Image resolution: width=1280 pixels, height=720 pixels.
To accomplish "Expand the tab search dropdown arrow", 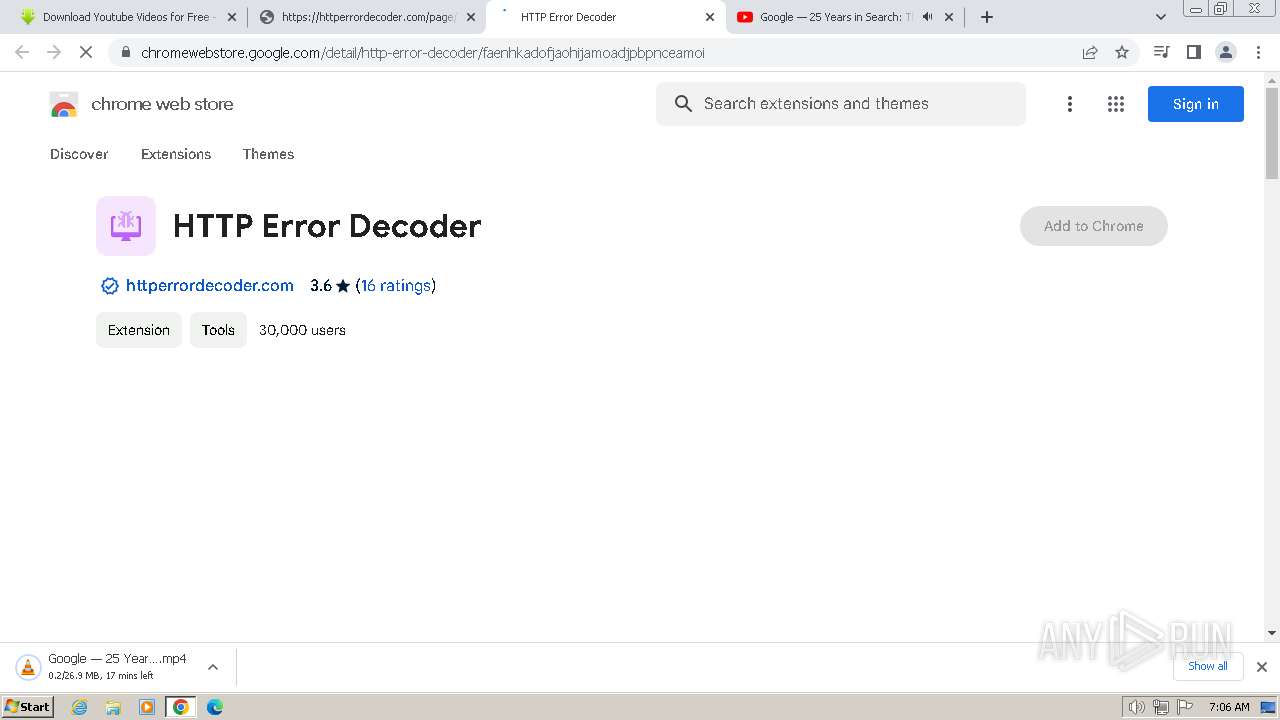I will point(1161,17).
